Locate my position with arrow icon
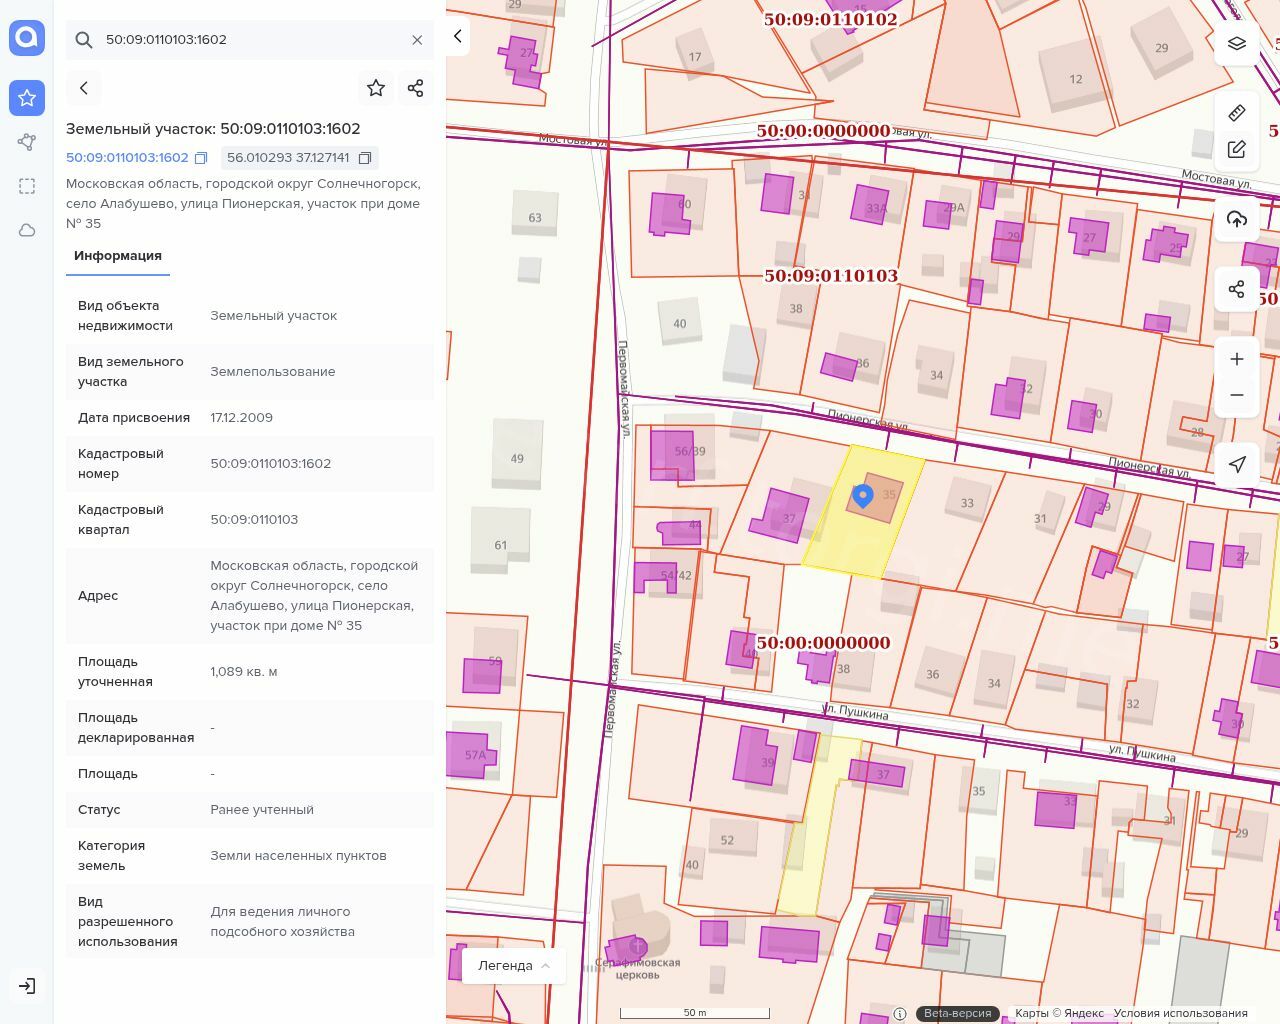The width and height of the screenshot is (1280, 1024). pos(1237,464)
